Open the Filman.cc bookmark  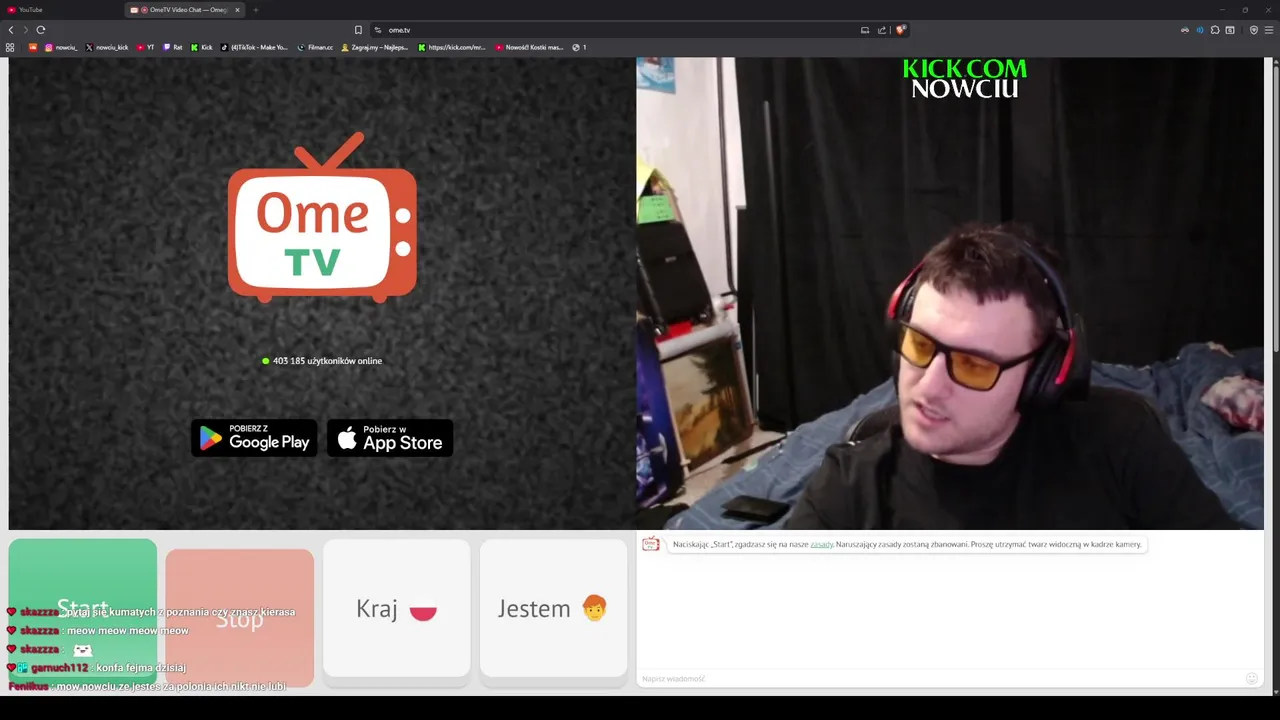tap(315, 47)
